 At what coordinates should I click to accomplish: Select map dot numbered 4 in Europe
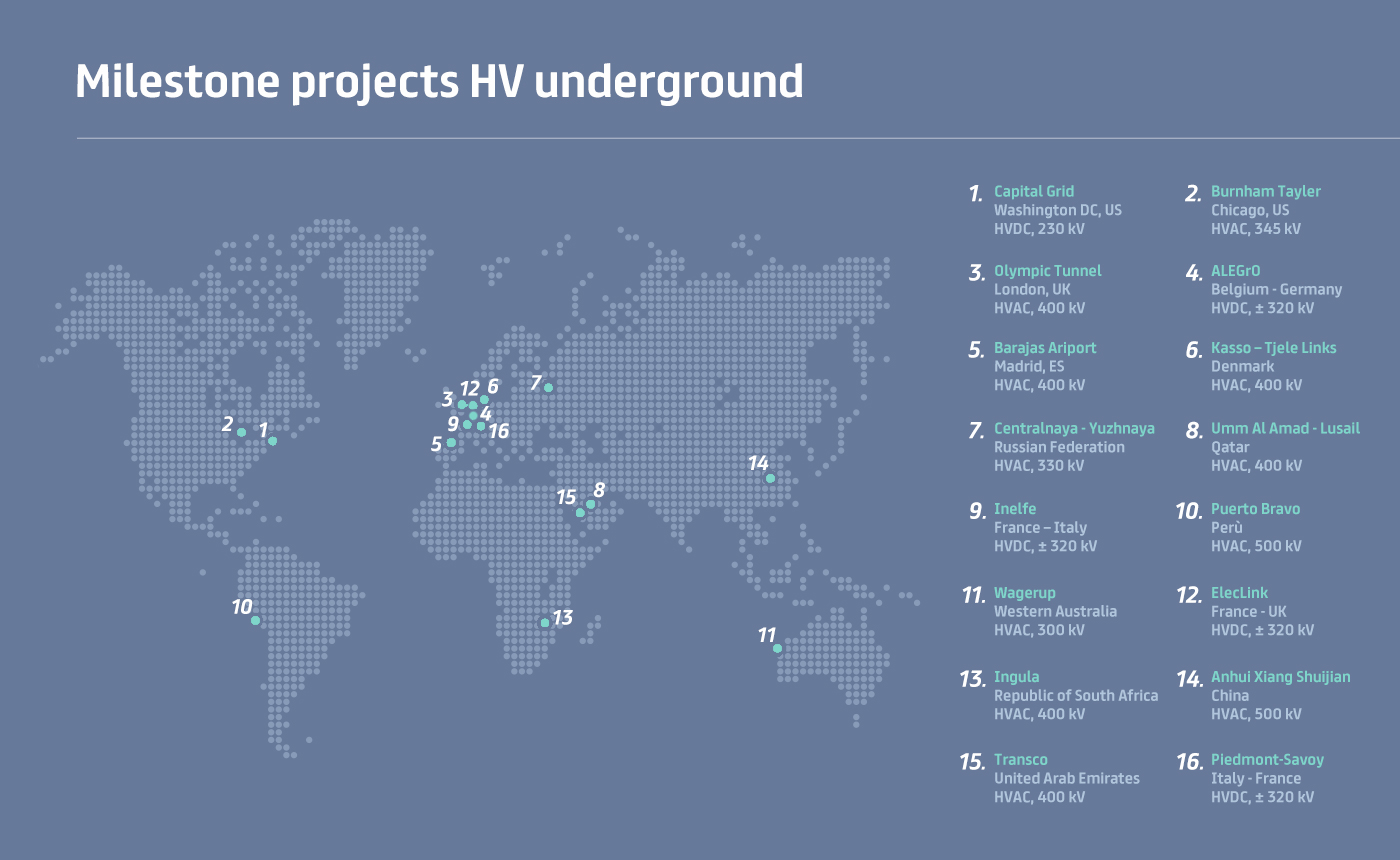pyautogui.click(x=473, y=416)
